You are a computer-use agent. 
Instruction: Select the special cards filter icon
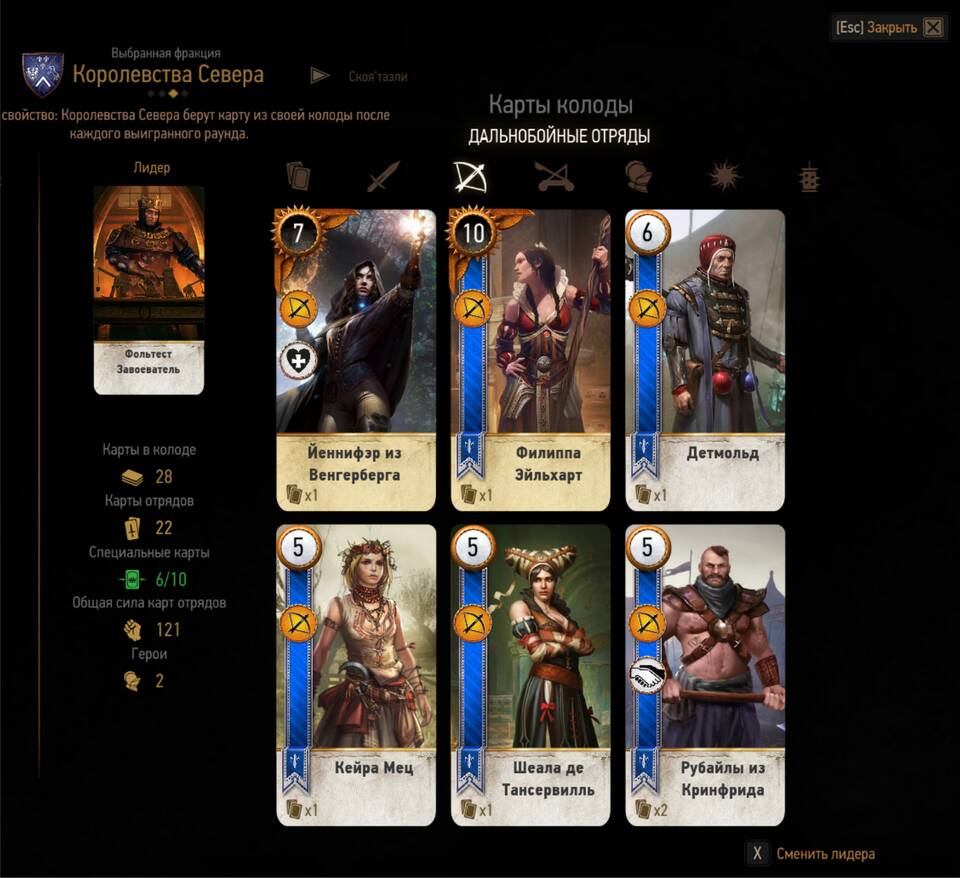tap(809, 178)
